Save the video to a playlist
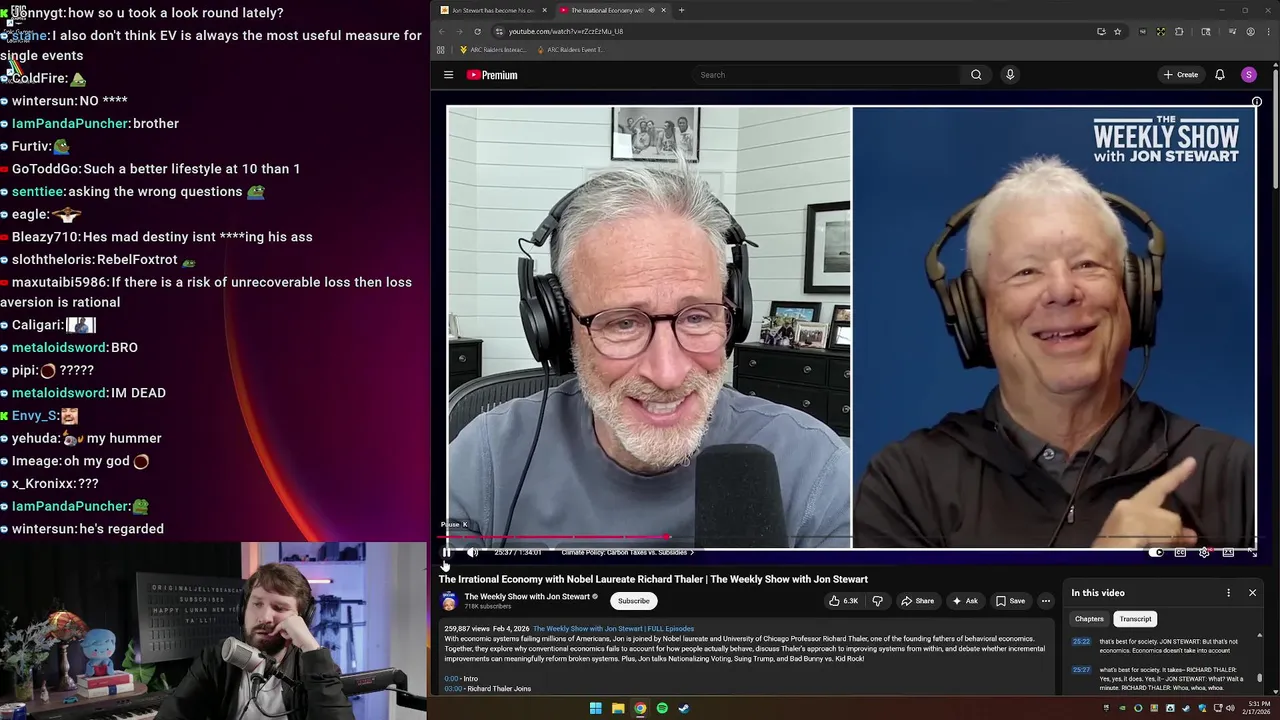Viewport: 1280px width, 720px height. (x=1010, y=601)
